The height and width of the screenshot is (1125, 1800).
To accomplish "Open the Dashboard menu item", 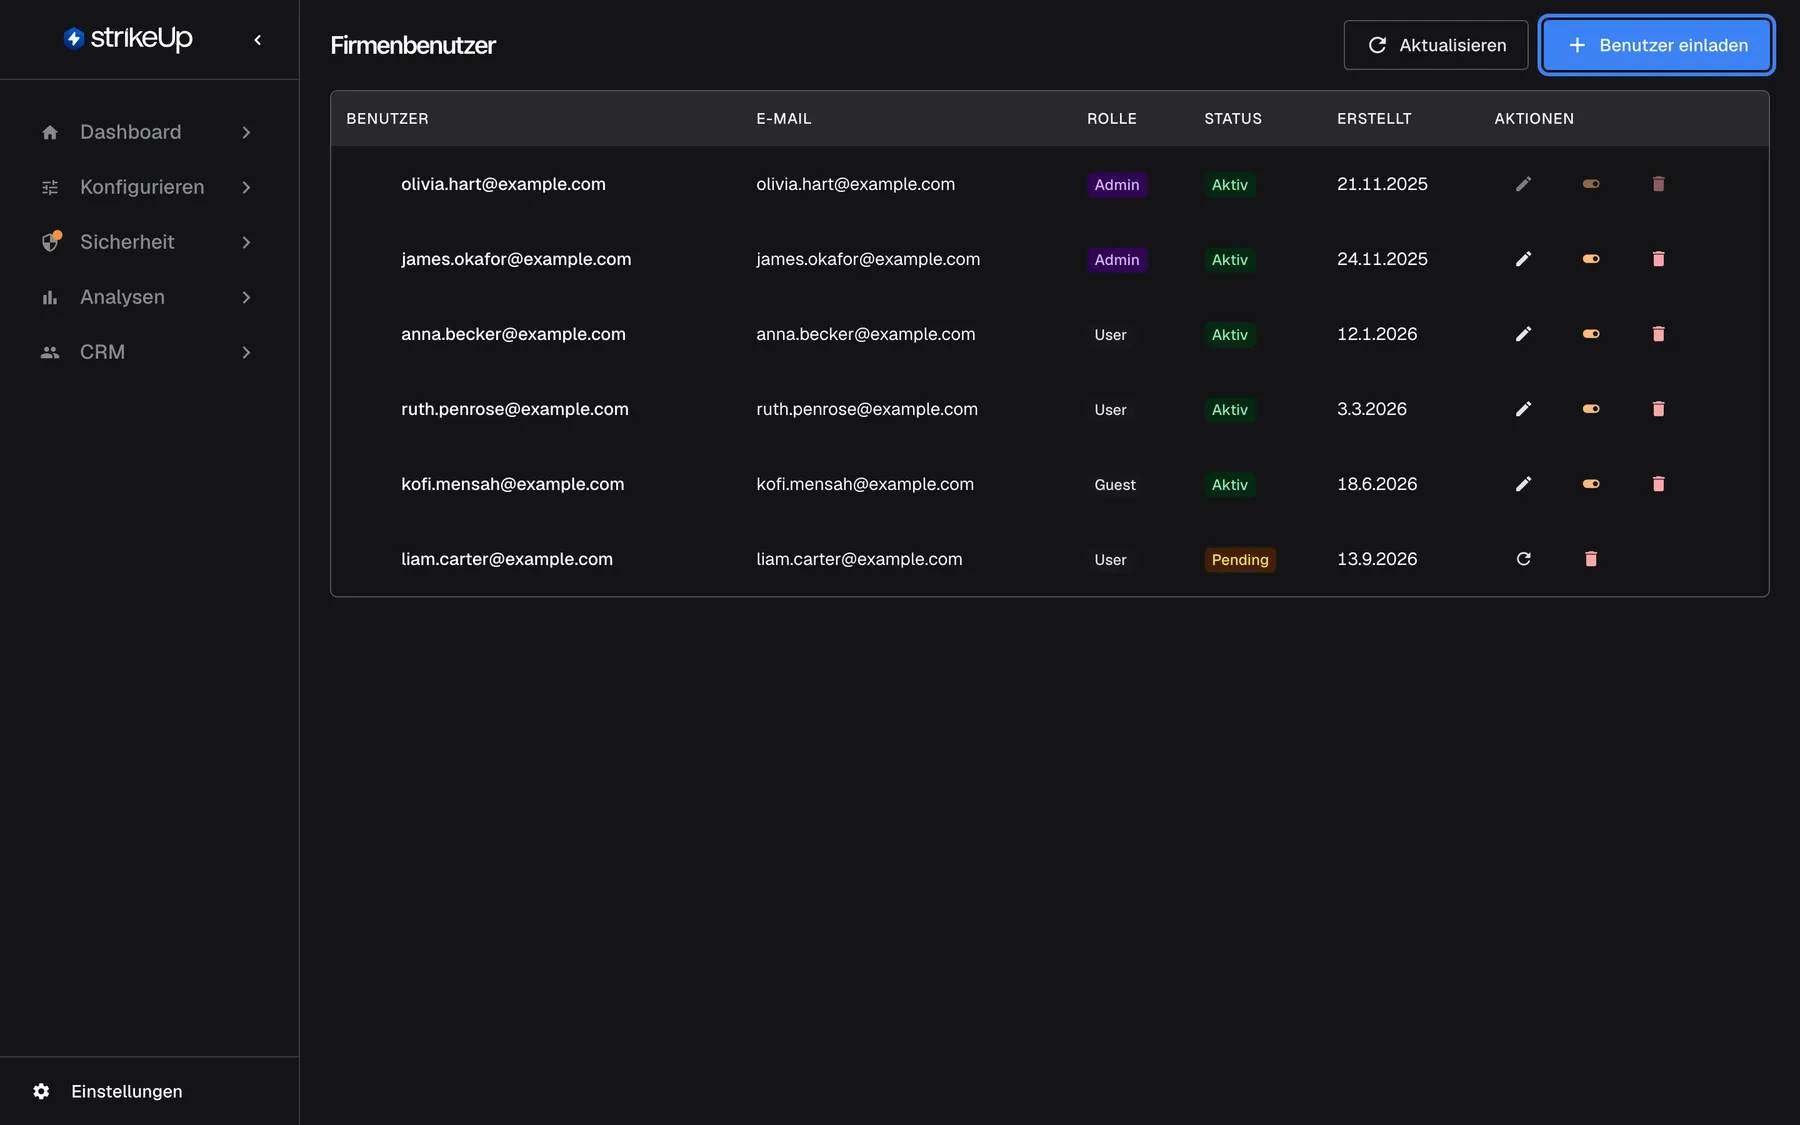I will tap(148, 132).
